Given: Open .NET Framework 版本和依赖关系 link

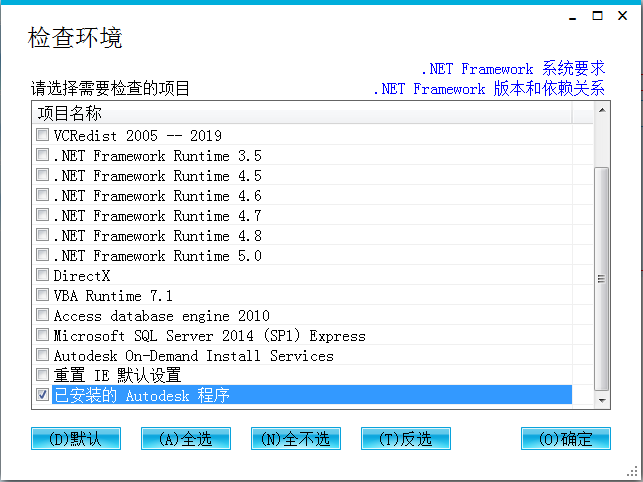Looking at the screenshot, I should pos(489,89).
